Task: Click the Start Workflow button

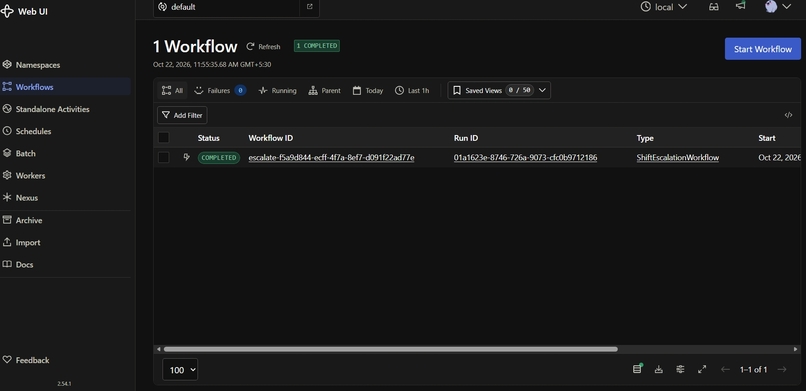Action: click(762, 49)
